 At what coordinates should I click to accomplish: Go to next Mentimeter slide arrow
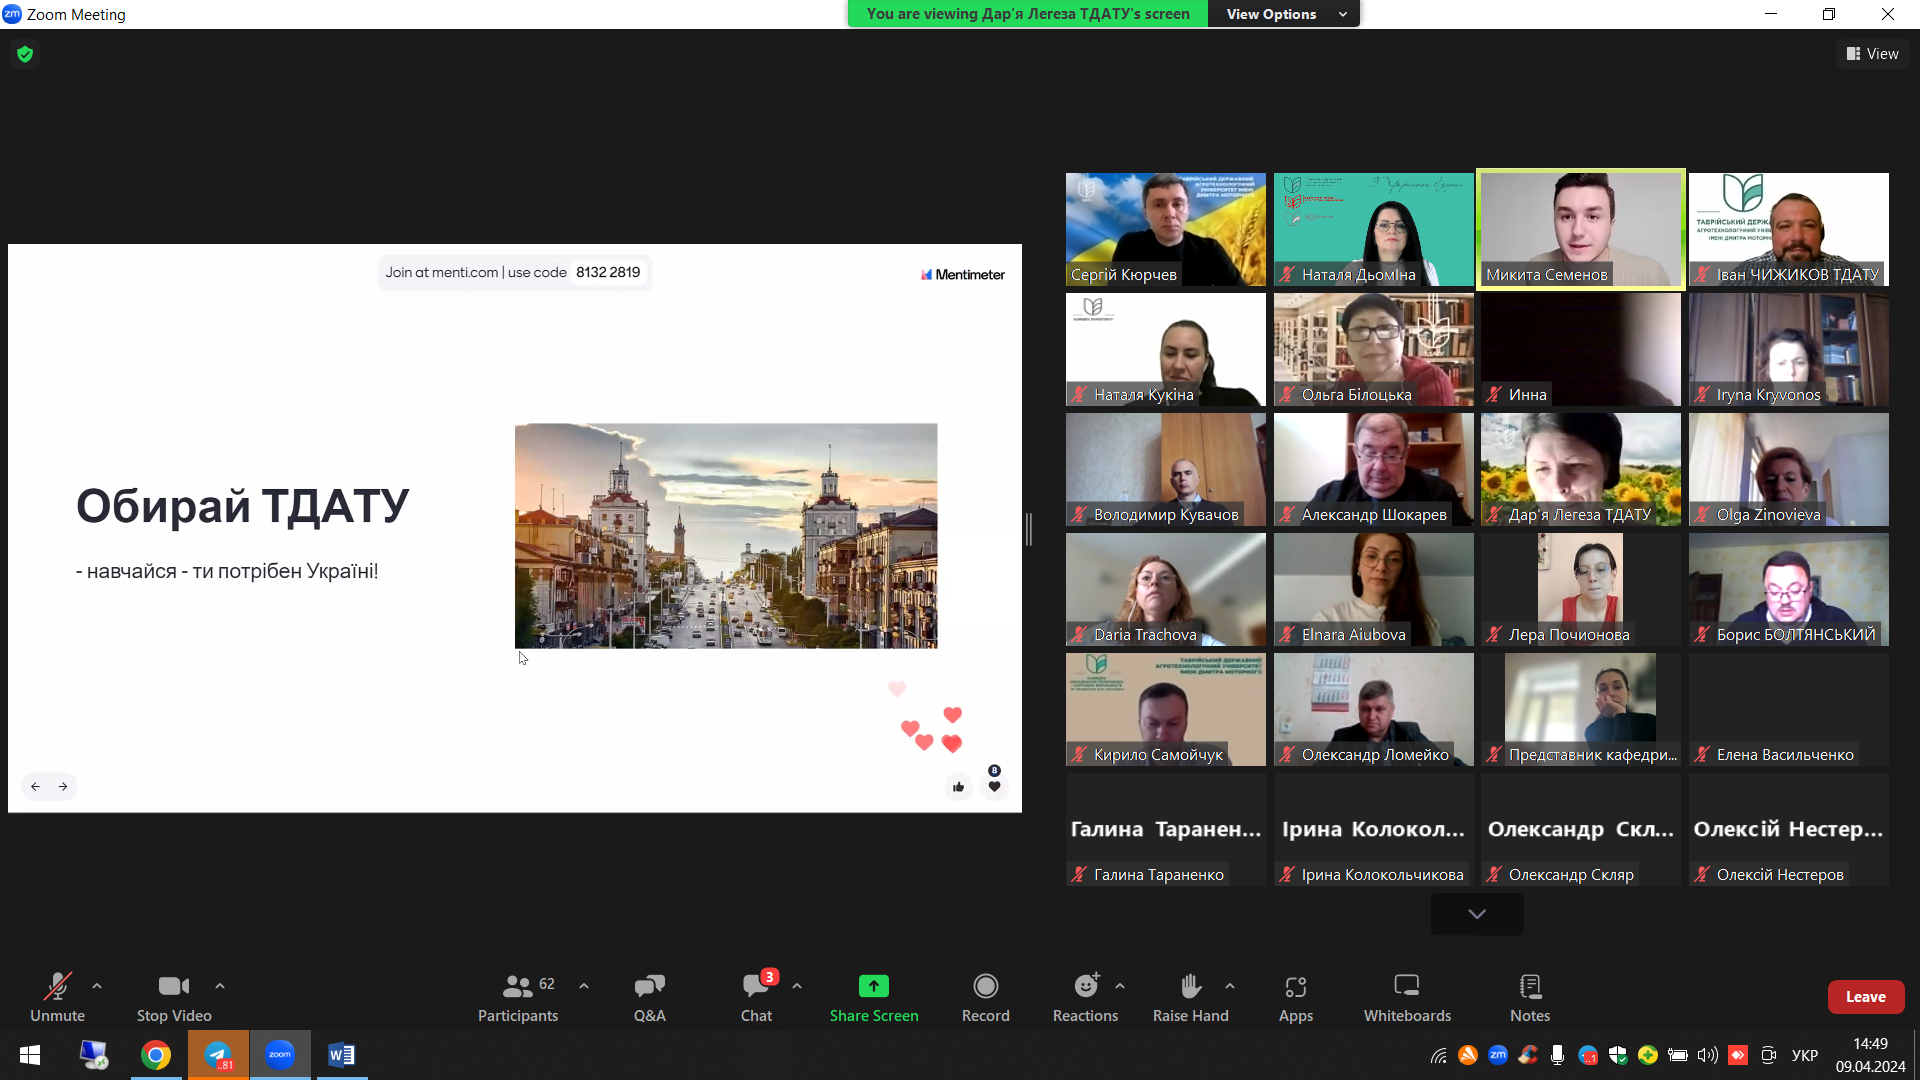click(63, 787)
